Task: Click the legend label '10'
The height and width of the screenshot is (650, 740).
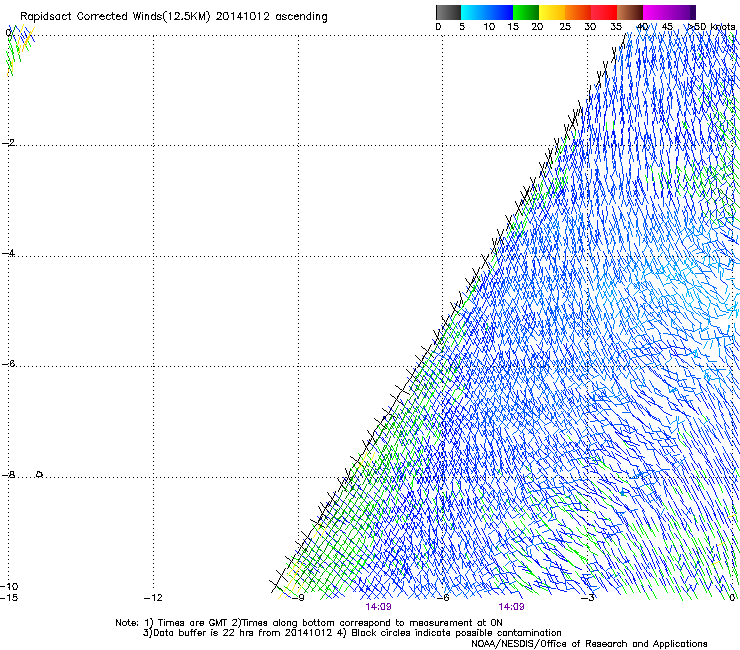Action: point(489,27)
